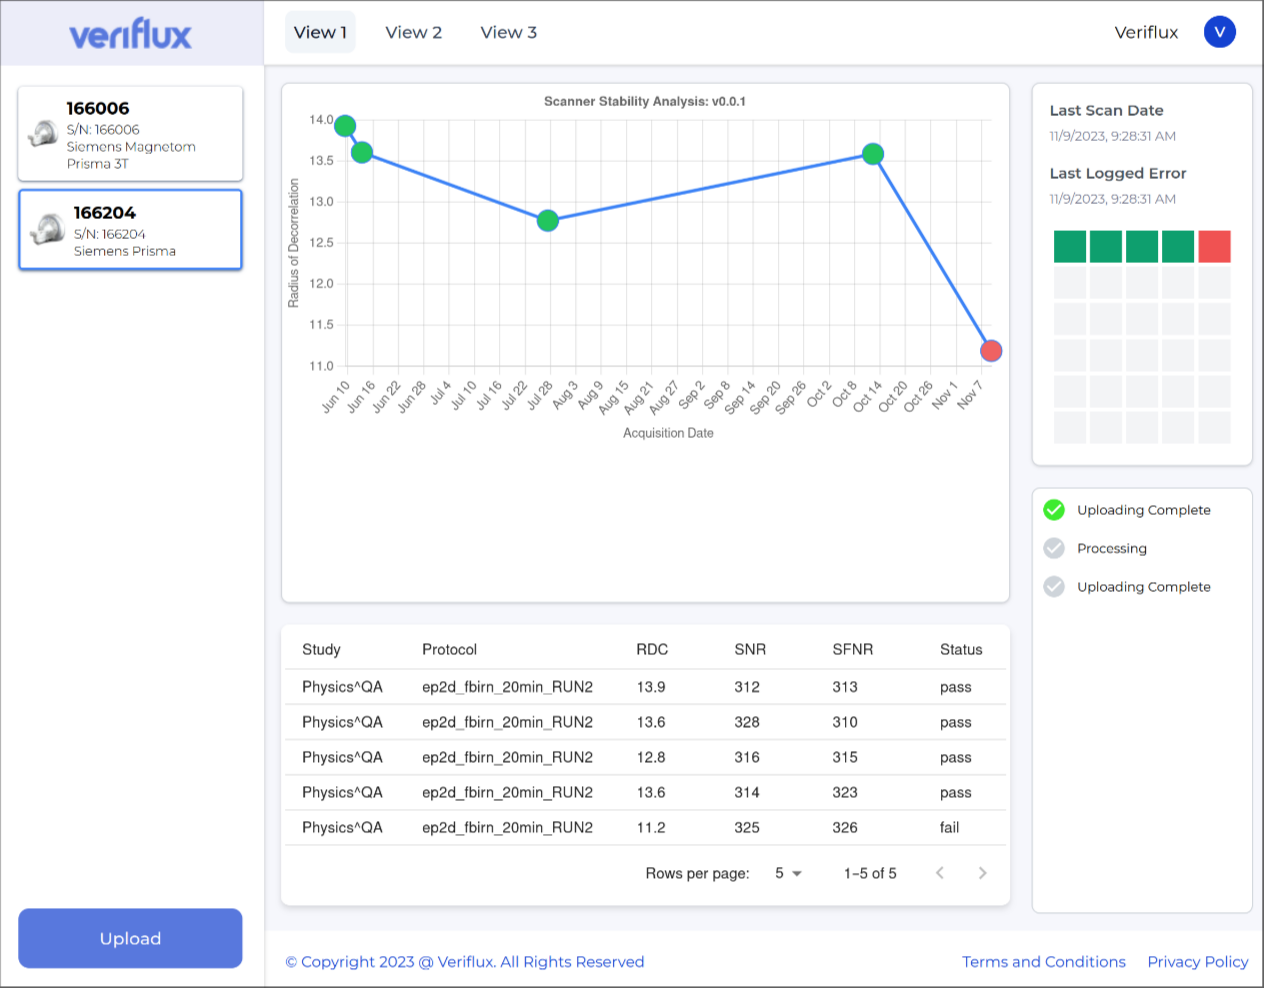Go to previous table page arrow
This screenshot has width=1264, height=988.
[x=939, y=873]
